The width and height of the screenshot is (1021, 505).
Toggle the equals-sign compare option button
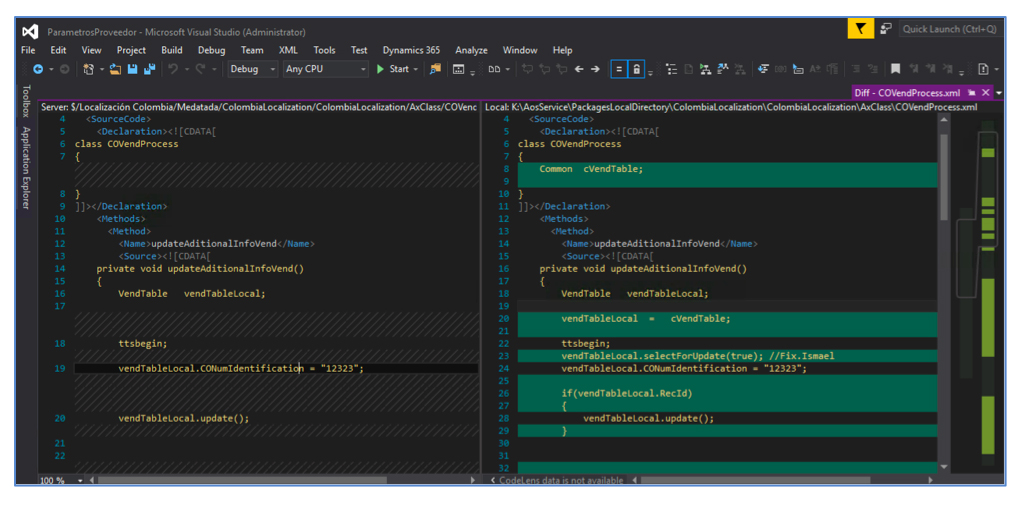[x=619, y=69]
